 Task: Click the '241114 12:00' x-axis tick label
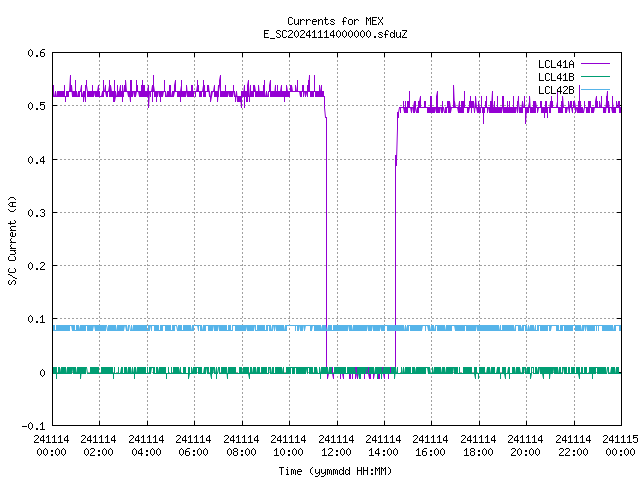pos(336,446)
